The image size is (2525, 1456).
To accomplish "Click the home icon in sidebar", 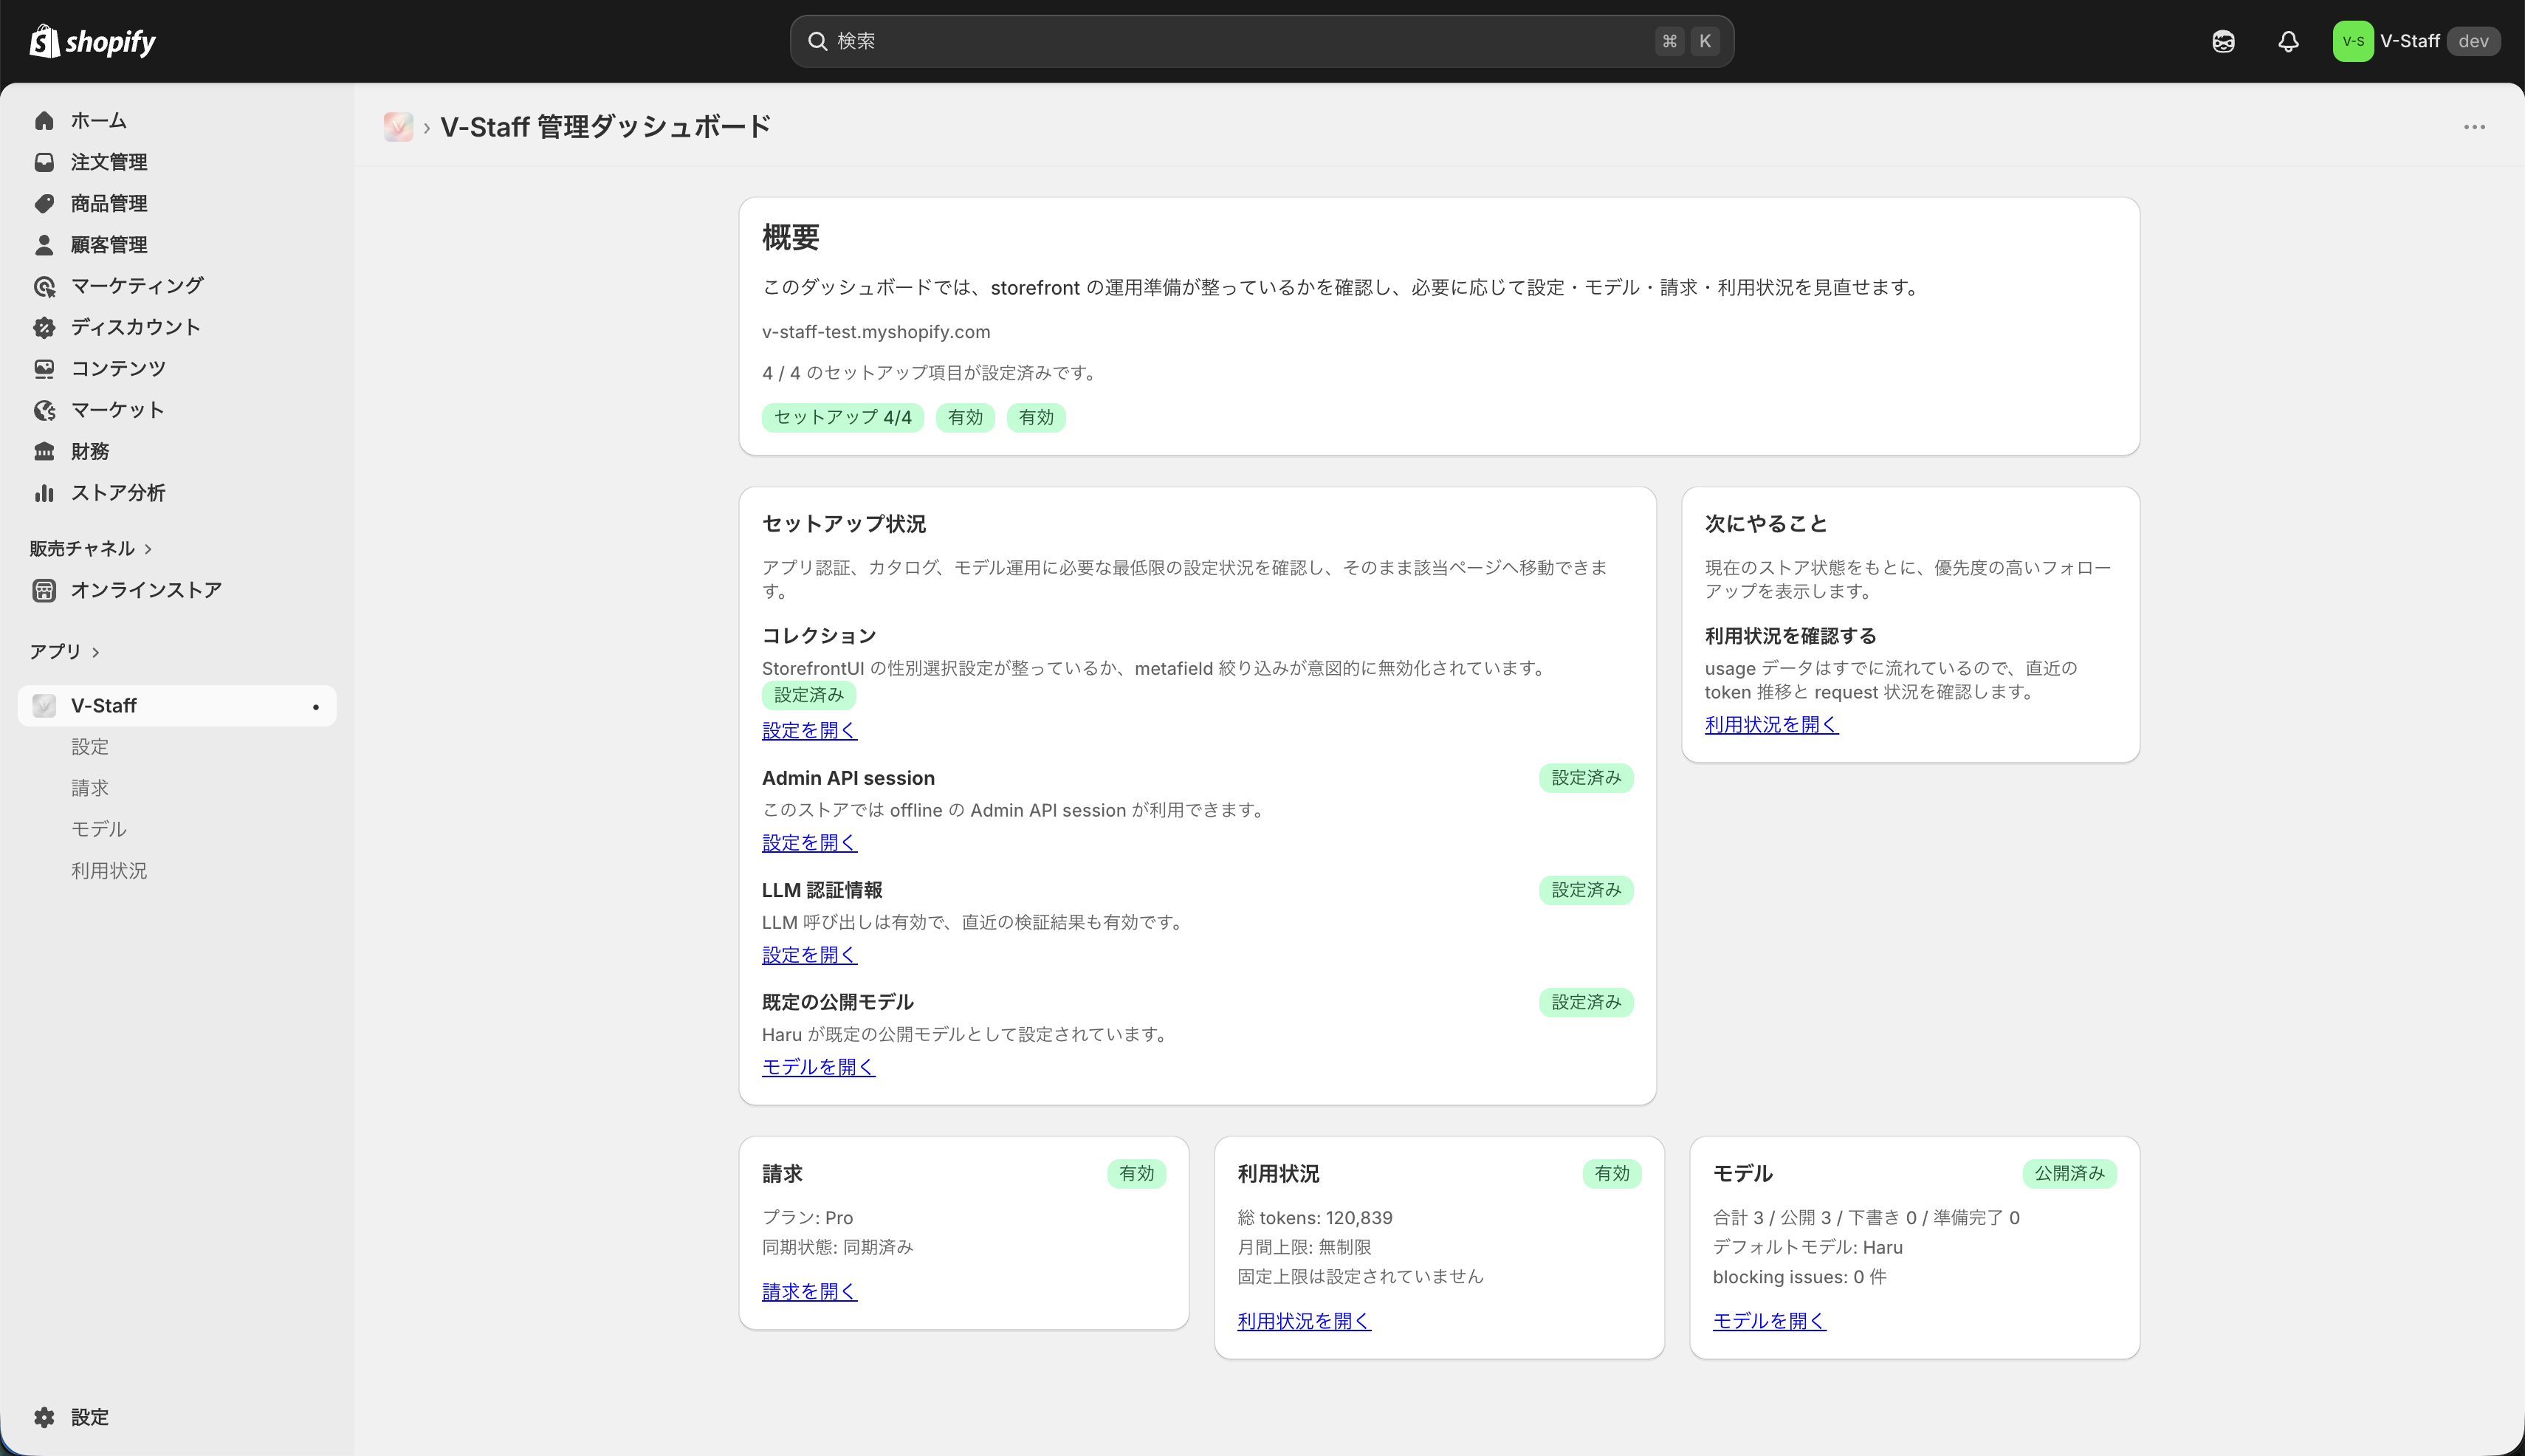I will click(x=44, y=121).
